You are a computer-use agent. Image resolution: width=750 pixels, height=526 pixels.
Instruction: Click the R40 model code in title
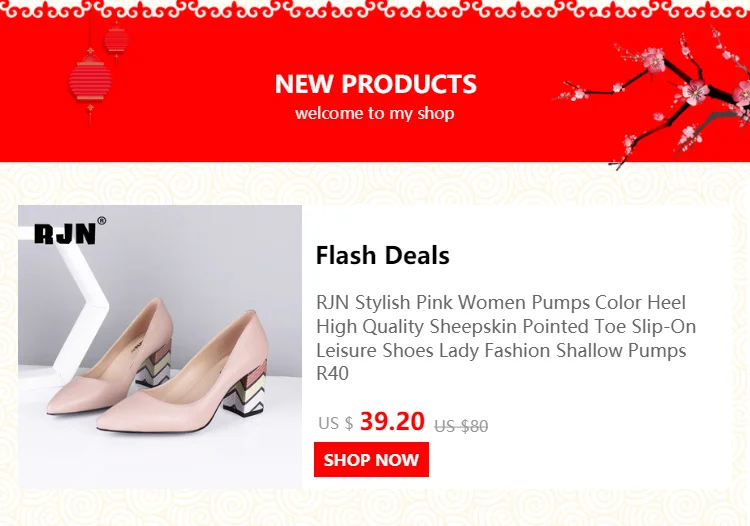point(332,374)
